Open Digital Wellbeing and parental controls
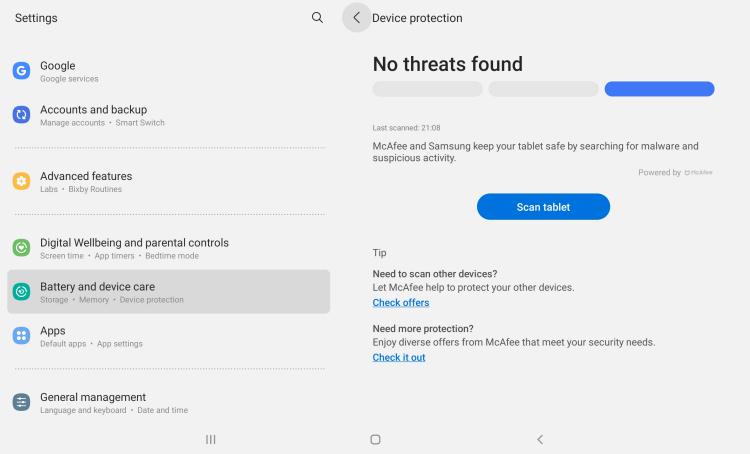750x454 pixels. [168, 248]
